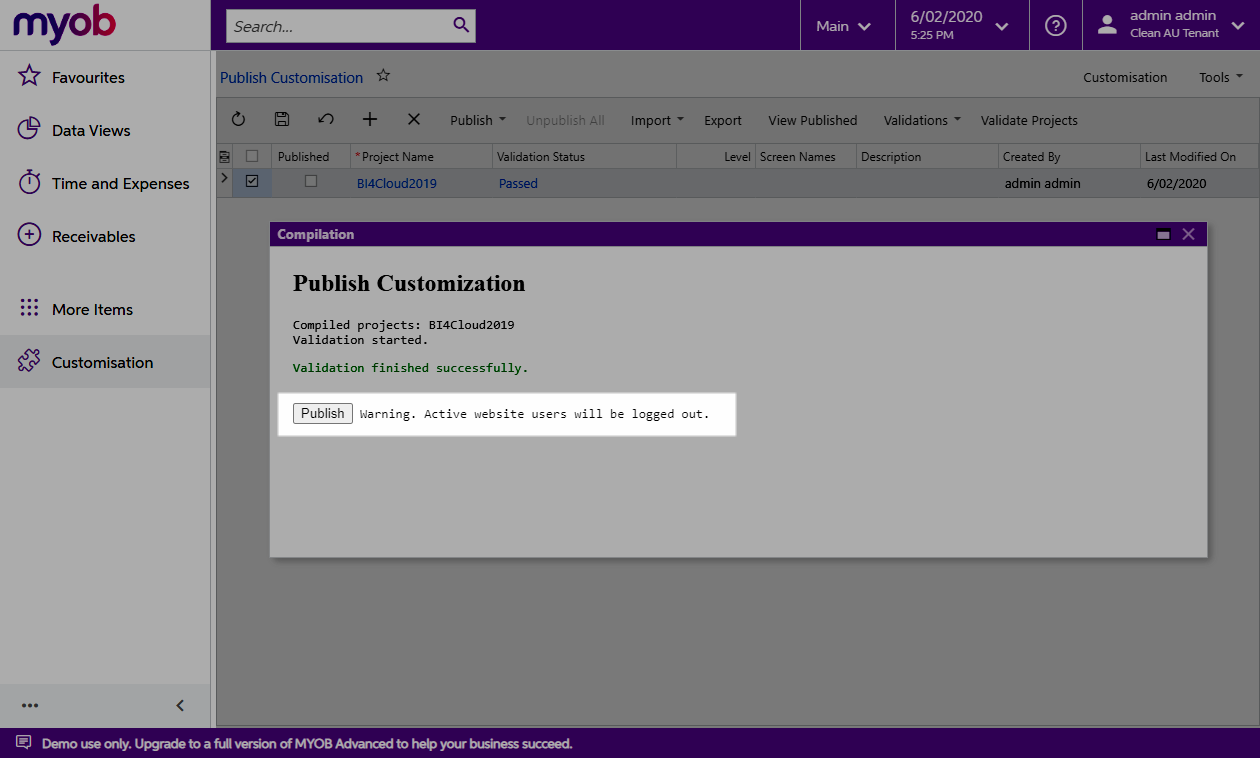
Task: Add Publish Customisation to favourites with the star
Action: point(383,76)
